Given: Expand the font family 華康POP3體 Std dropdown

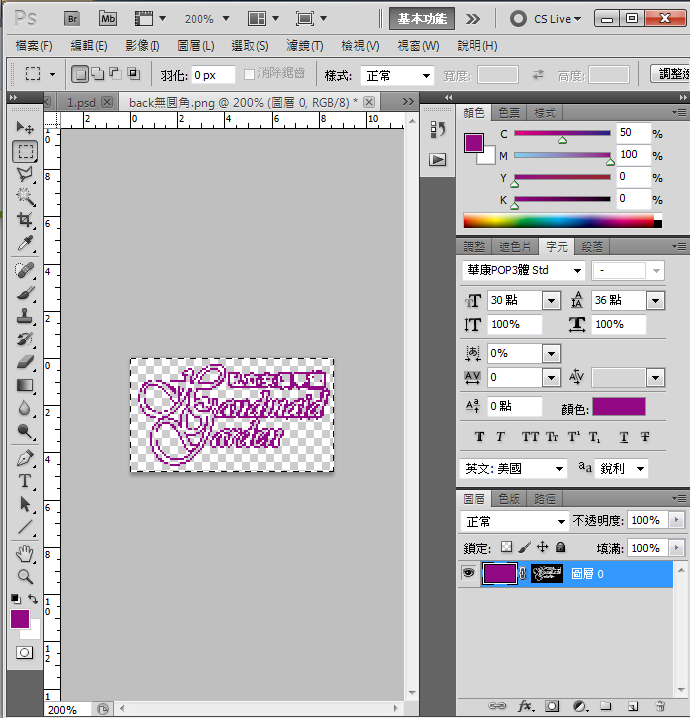Looking at the screenshot, I should [x=523, y=271].
